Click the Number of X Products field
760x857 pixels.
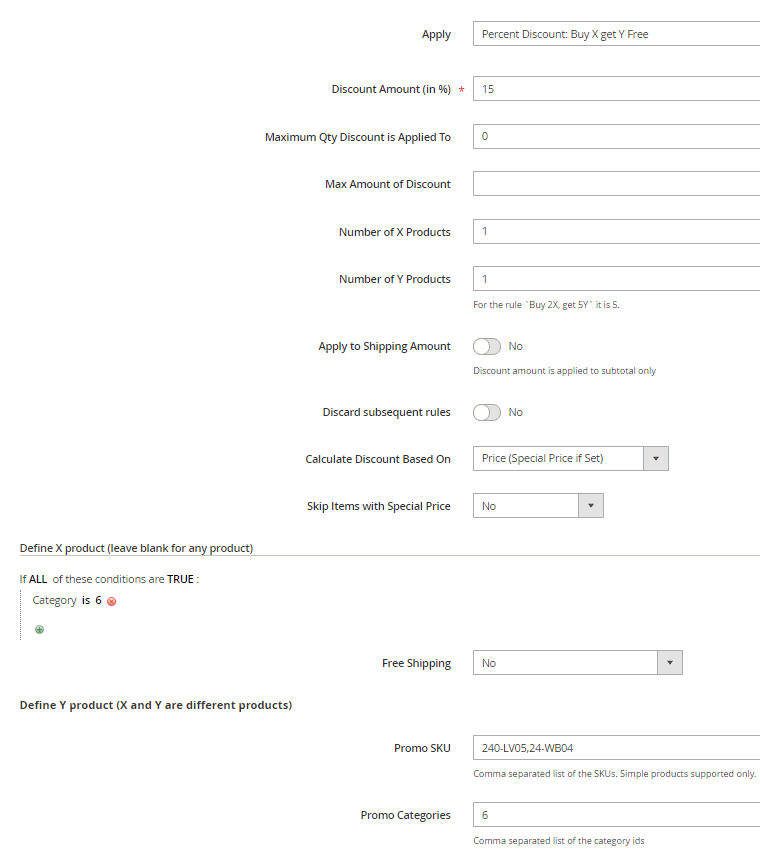615,232
